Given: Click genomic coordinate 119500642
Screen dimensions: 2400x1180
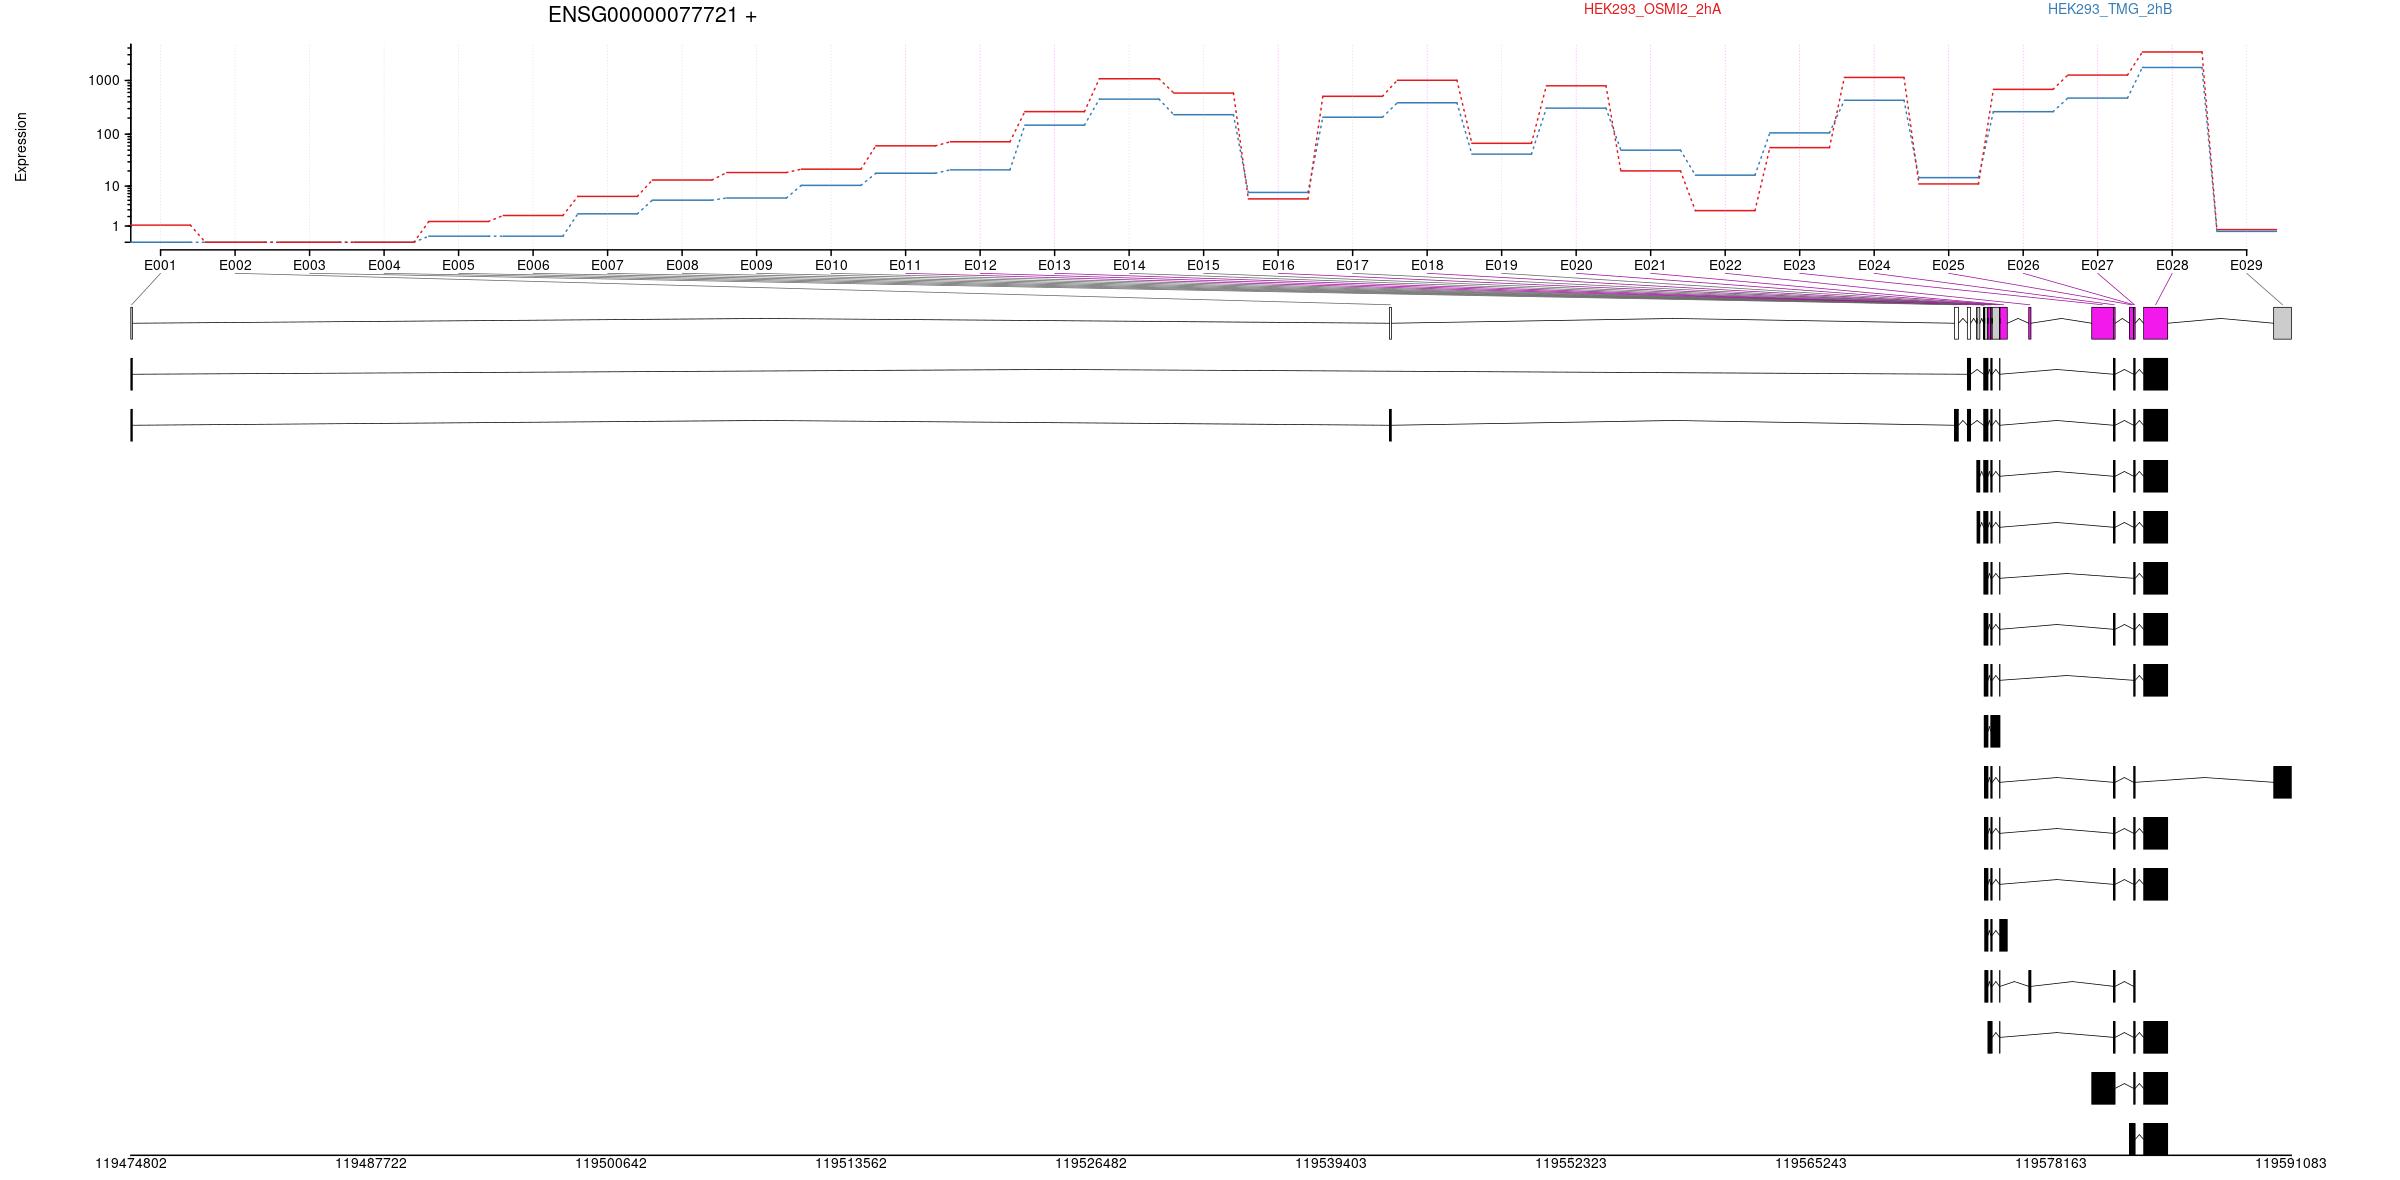Looking at the screenshot, I should point(611,1163).
